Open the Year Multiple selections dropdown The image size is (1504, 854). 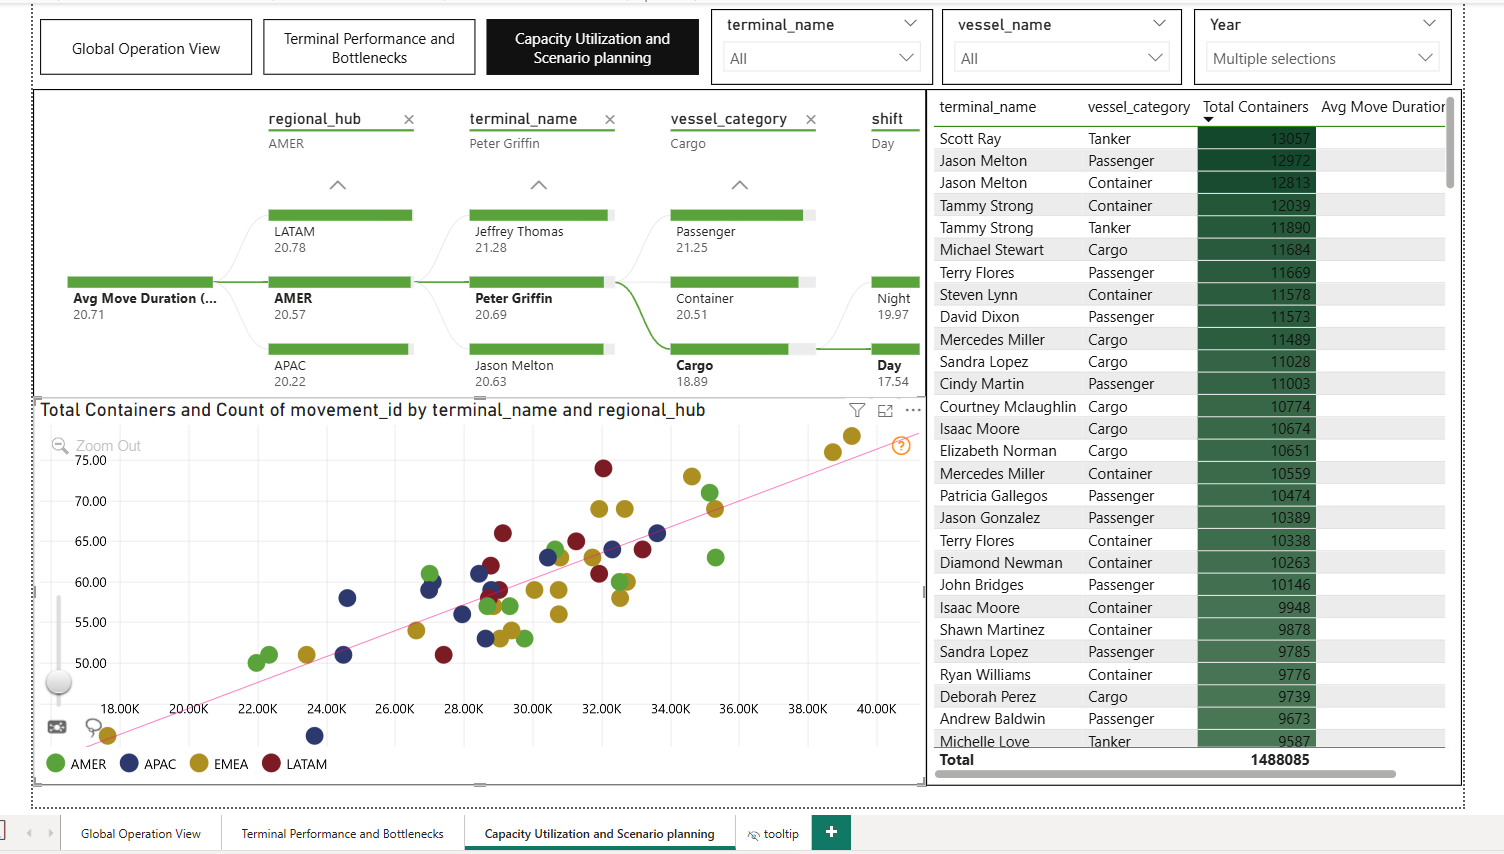click(1322, 58)
